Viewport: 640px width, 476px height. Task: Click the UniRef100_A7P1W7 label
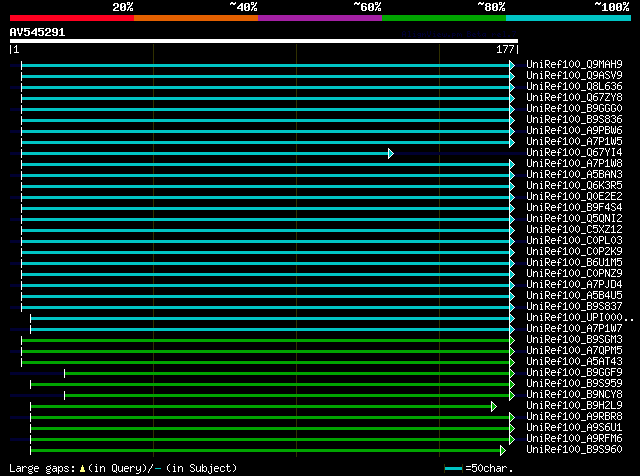[574, 329]
